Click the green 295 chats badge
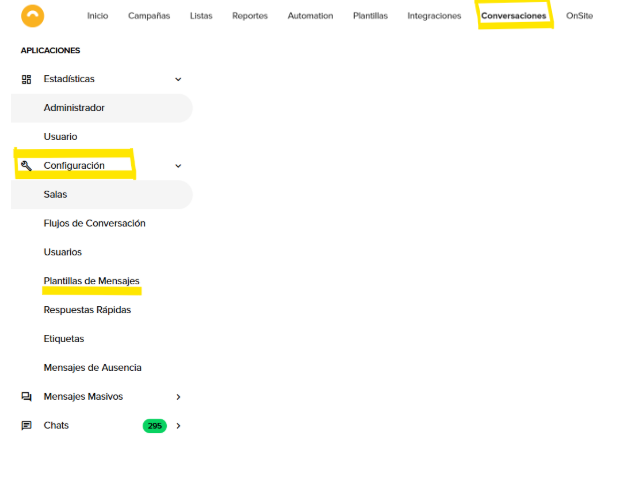 click(x=154, y=426)
